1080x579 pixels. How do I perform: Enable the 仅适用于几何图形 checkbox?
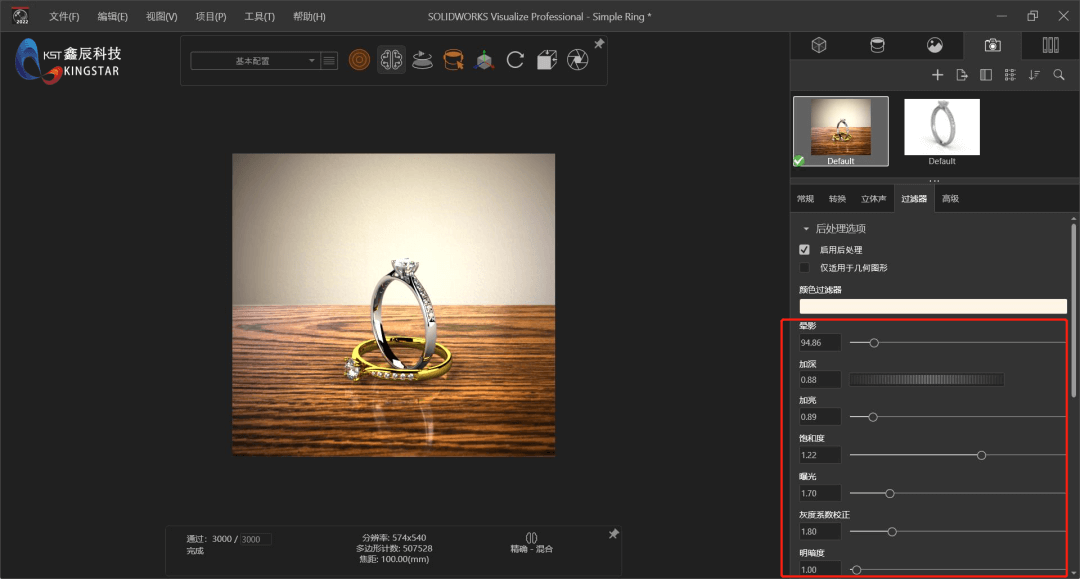pyautogui.click(x=805, y=267)
